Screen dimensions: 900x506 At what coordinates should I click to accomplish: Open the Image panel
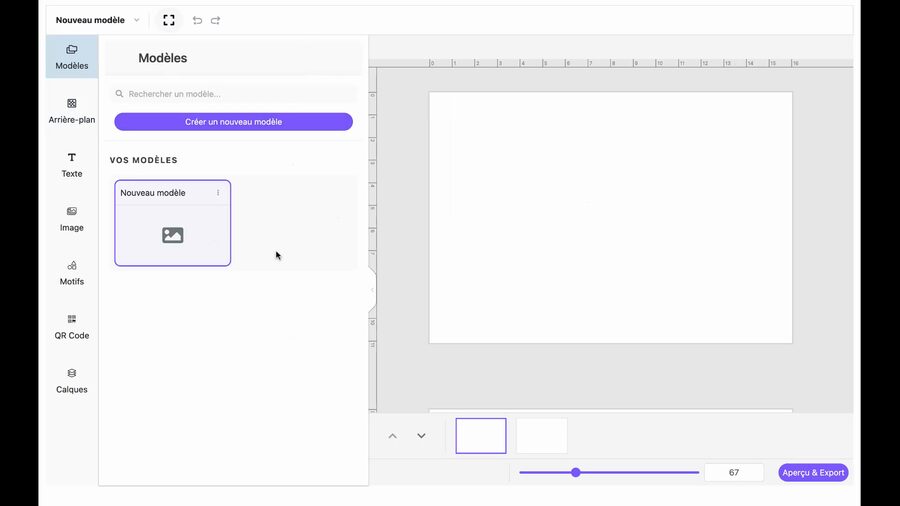click(x=72, y=219)
